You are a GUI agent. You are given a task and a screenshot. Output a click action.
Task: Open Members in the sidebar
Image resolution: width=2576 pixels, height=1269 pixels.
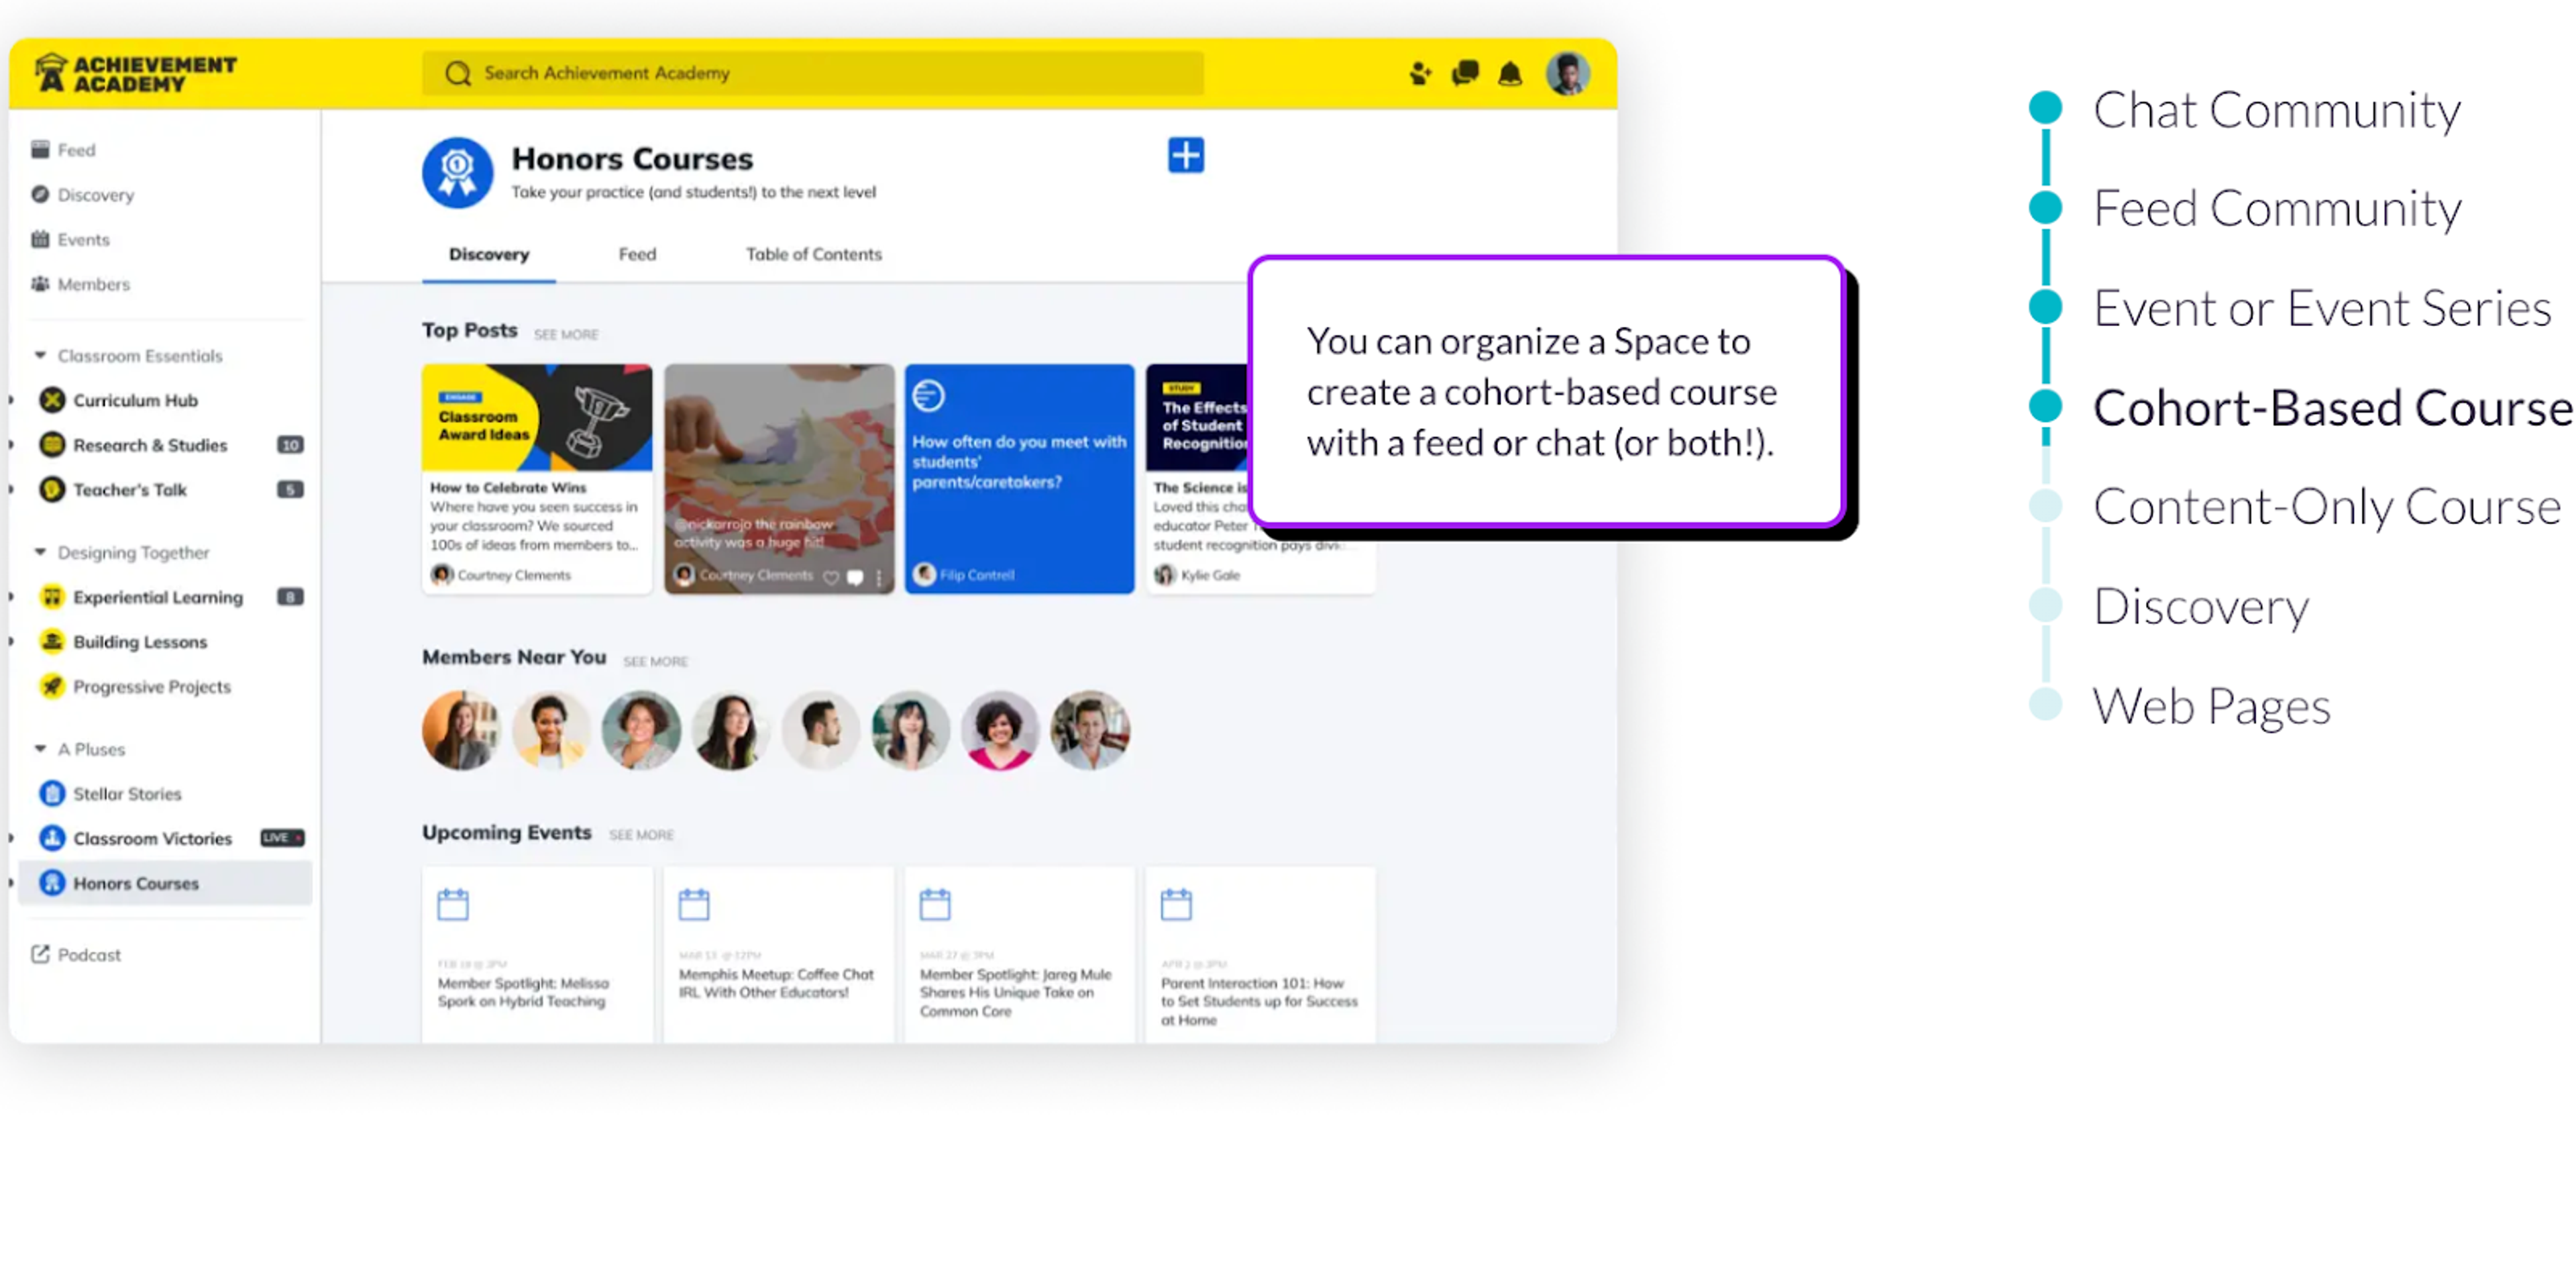[x=80, y=285]
